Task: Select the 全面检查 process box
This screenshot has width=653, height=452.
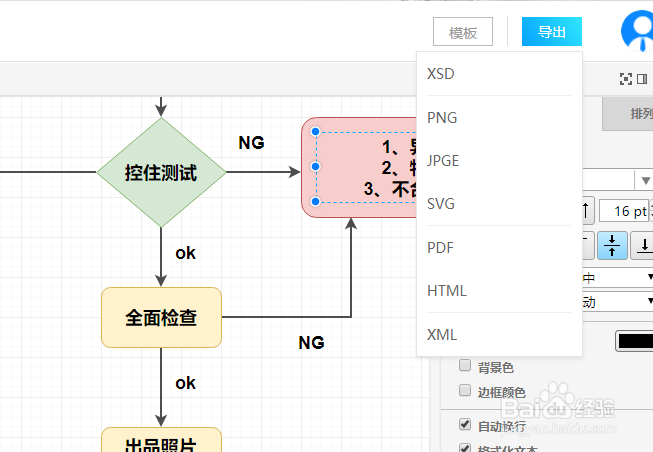Action: click(161, 317)
